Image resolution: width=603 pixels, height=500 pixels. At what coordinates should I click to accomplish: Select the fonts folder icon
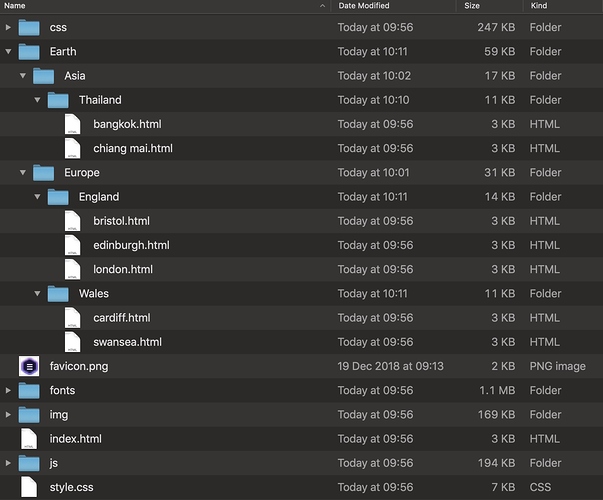pyautogui.click(x=28, y=390)
